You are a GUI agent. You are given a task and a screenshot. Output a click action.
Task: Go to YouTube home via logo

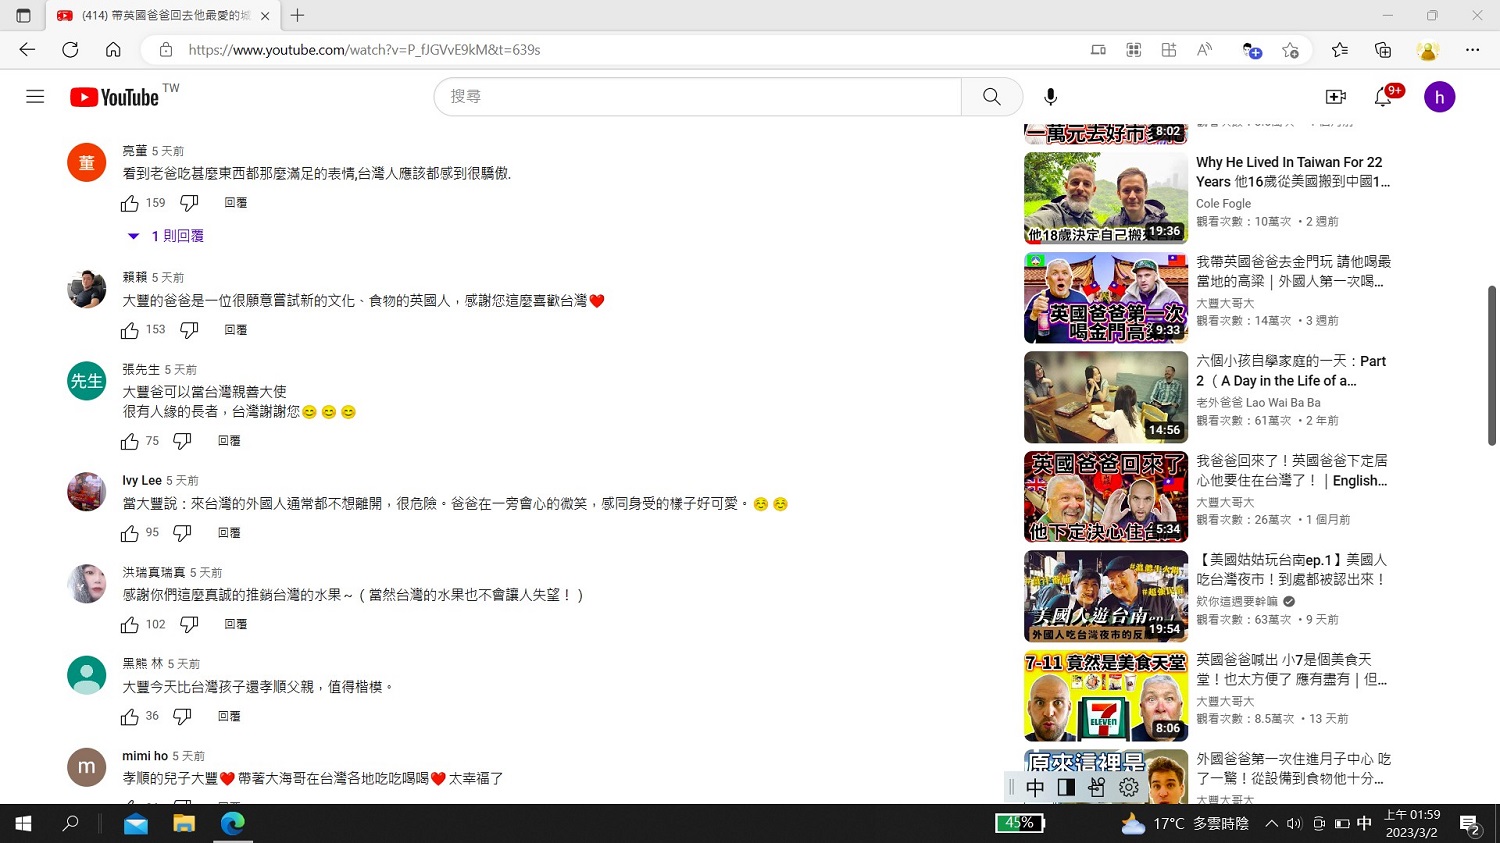click(x=114, y=97)
